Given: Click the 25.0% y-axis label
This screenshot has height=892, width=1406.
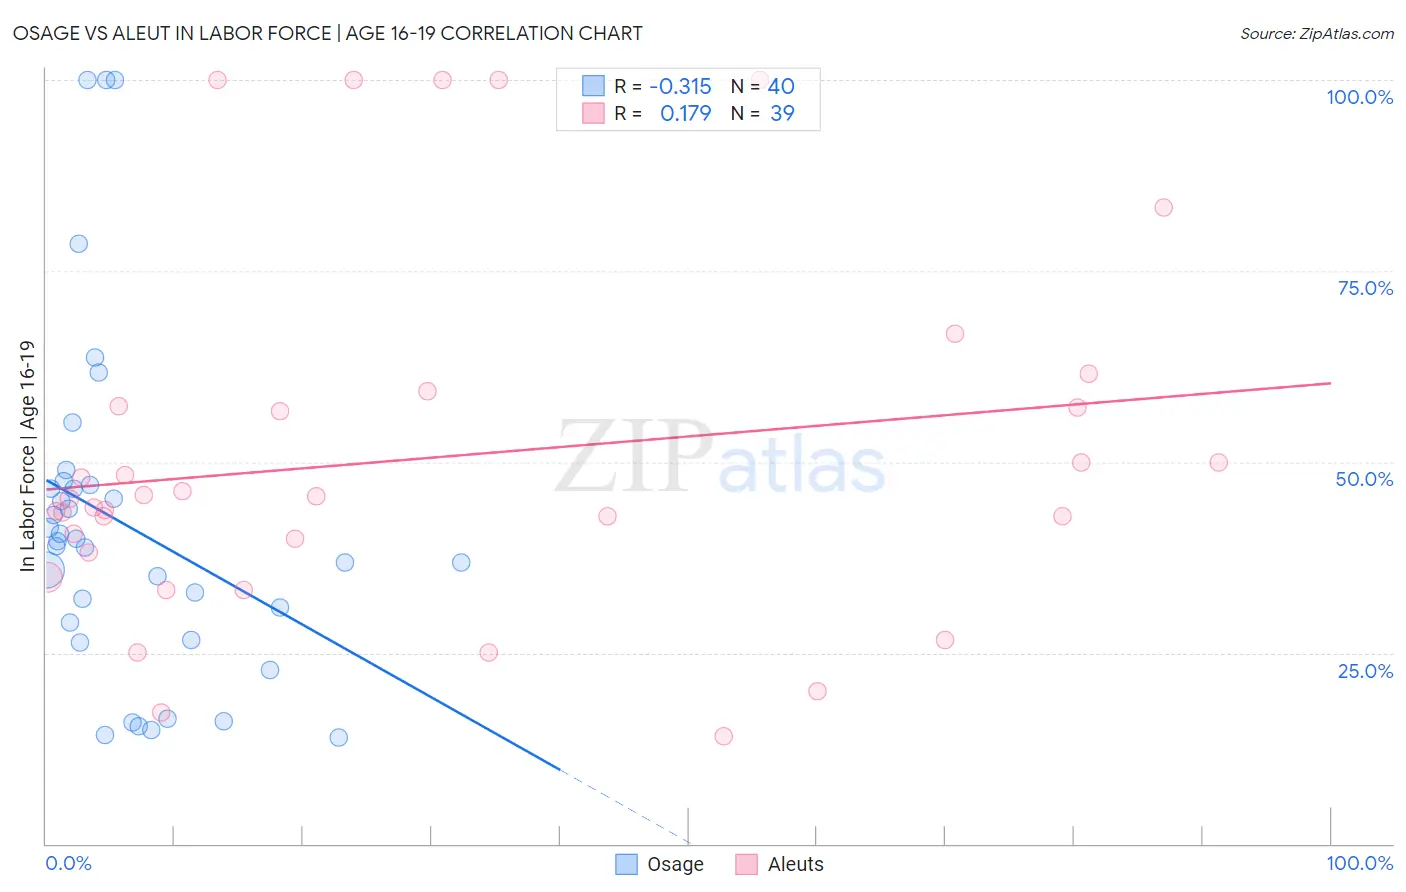Looking at the screenshot, I should pos(1365,671).
